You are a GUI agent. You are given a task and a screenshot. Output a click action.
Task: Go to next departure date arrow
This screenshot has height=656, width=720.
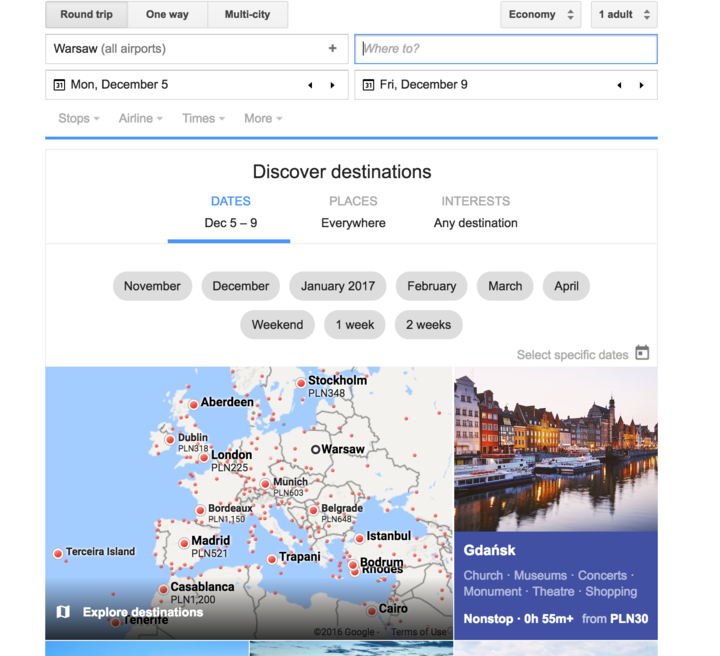[x=332, y=85]
